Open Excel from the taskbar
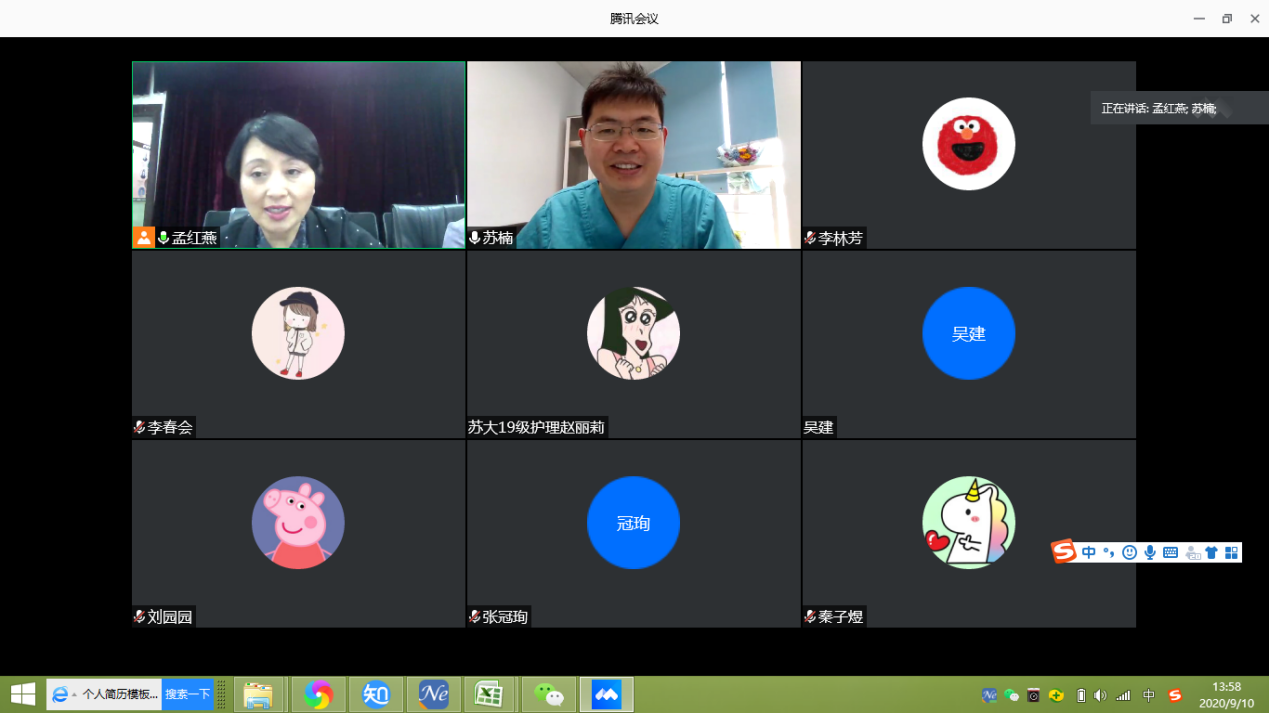The image size is (1269, 713). tap(489, 694)
